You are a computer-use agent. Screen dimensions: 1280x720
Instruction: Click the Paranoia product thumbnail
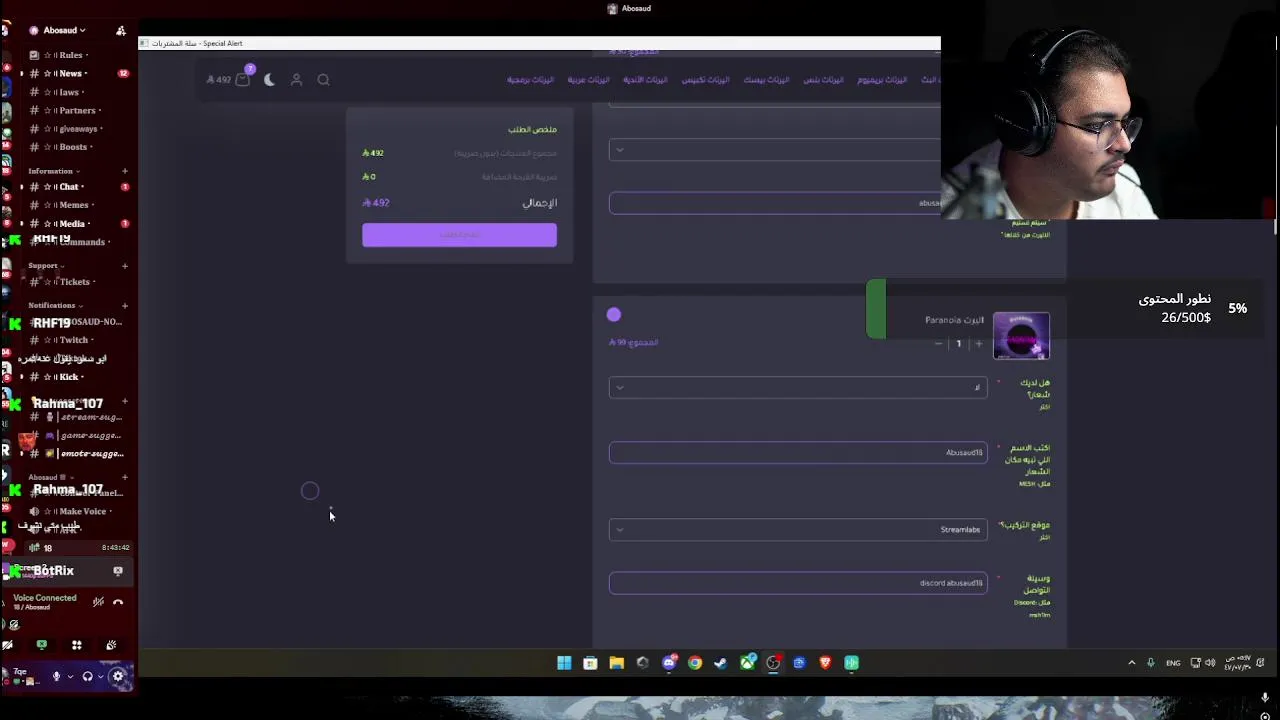(x=1021, y=336)
